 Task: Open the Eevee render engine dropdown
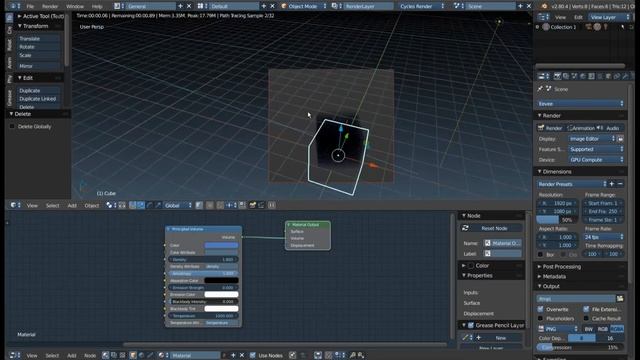tap(580, 104)
